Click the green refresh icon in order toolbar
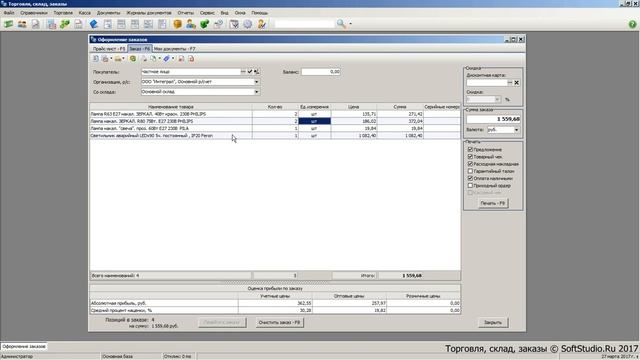 (133, 59)
